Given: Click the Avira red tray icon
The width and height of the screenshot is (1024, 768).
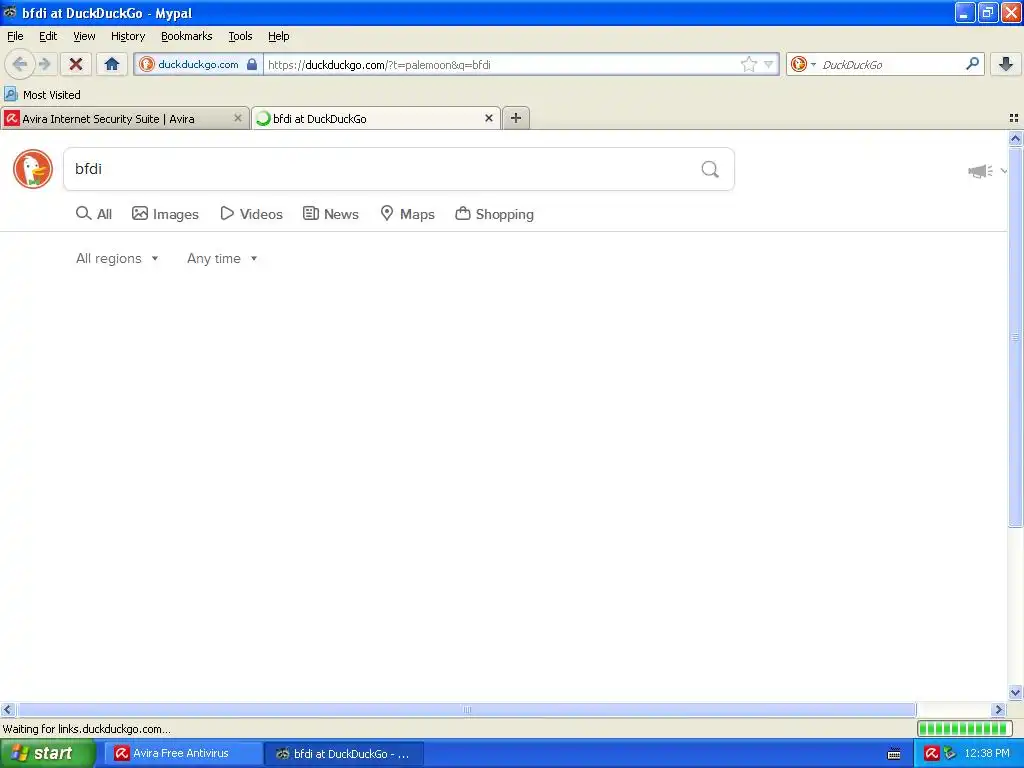Looking at the screenshot, I should [x=931, y=753].
